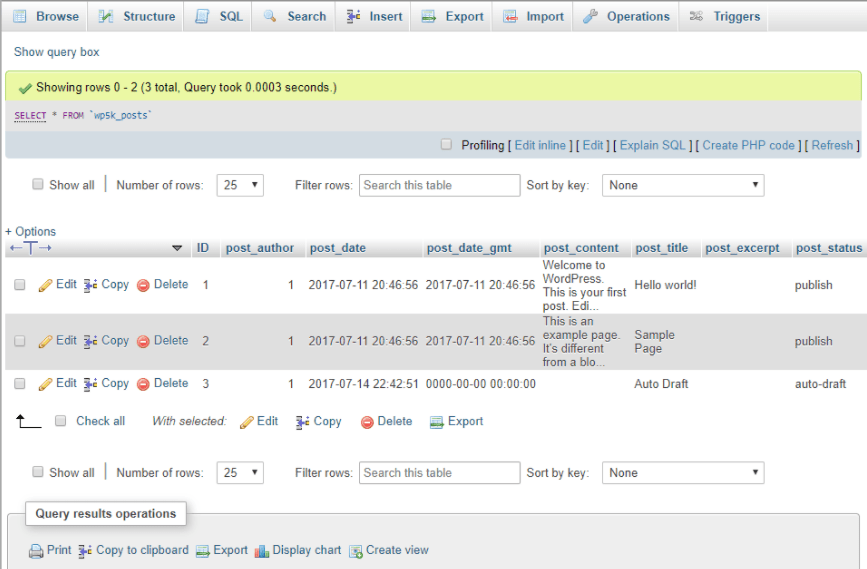Click the Copy to clipboard icon
Image resolution: width=867 pixels, height=569 pixels.
point(85,551)
